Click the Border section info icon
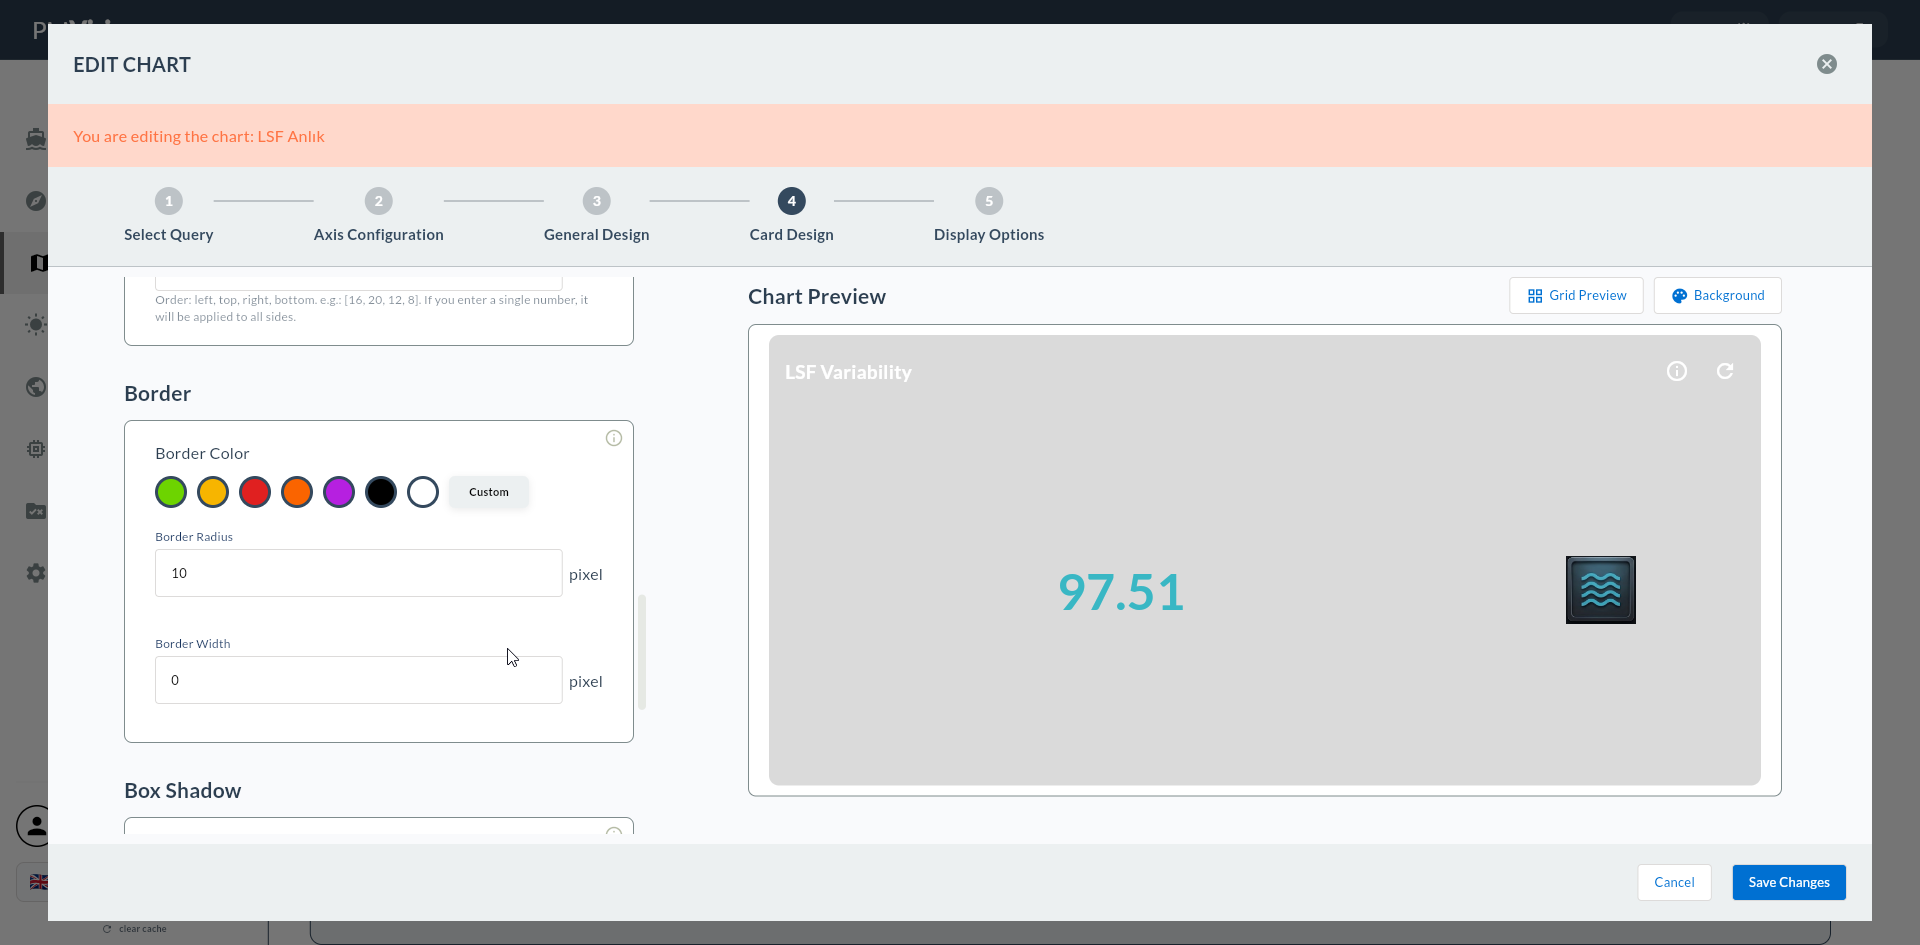 614,438
